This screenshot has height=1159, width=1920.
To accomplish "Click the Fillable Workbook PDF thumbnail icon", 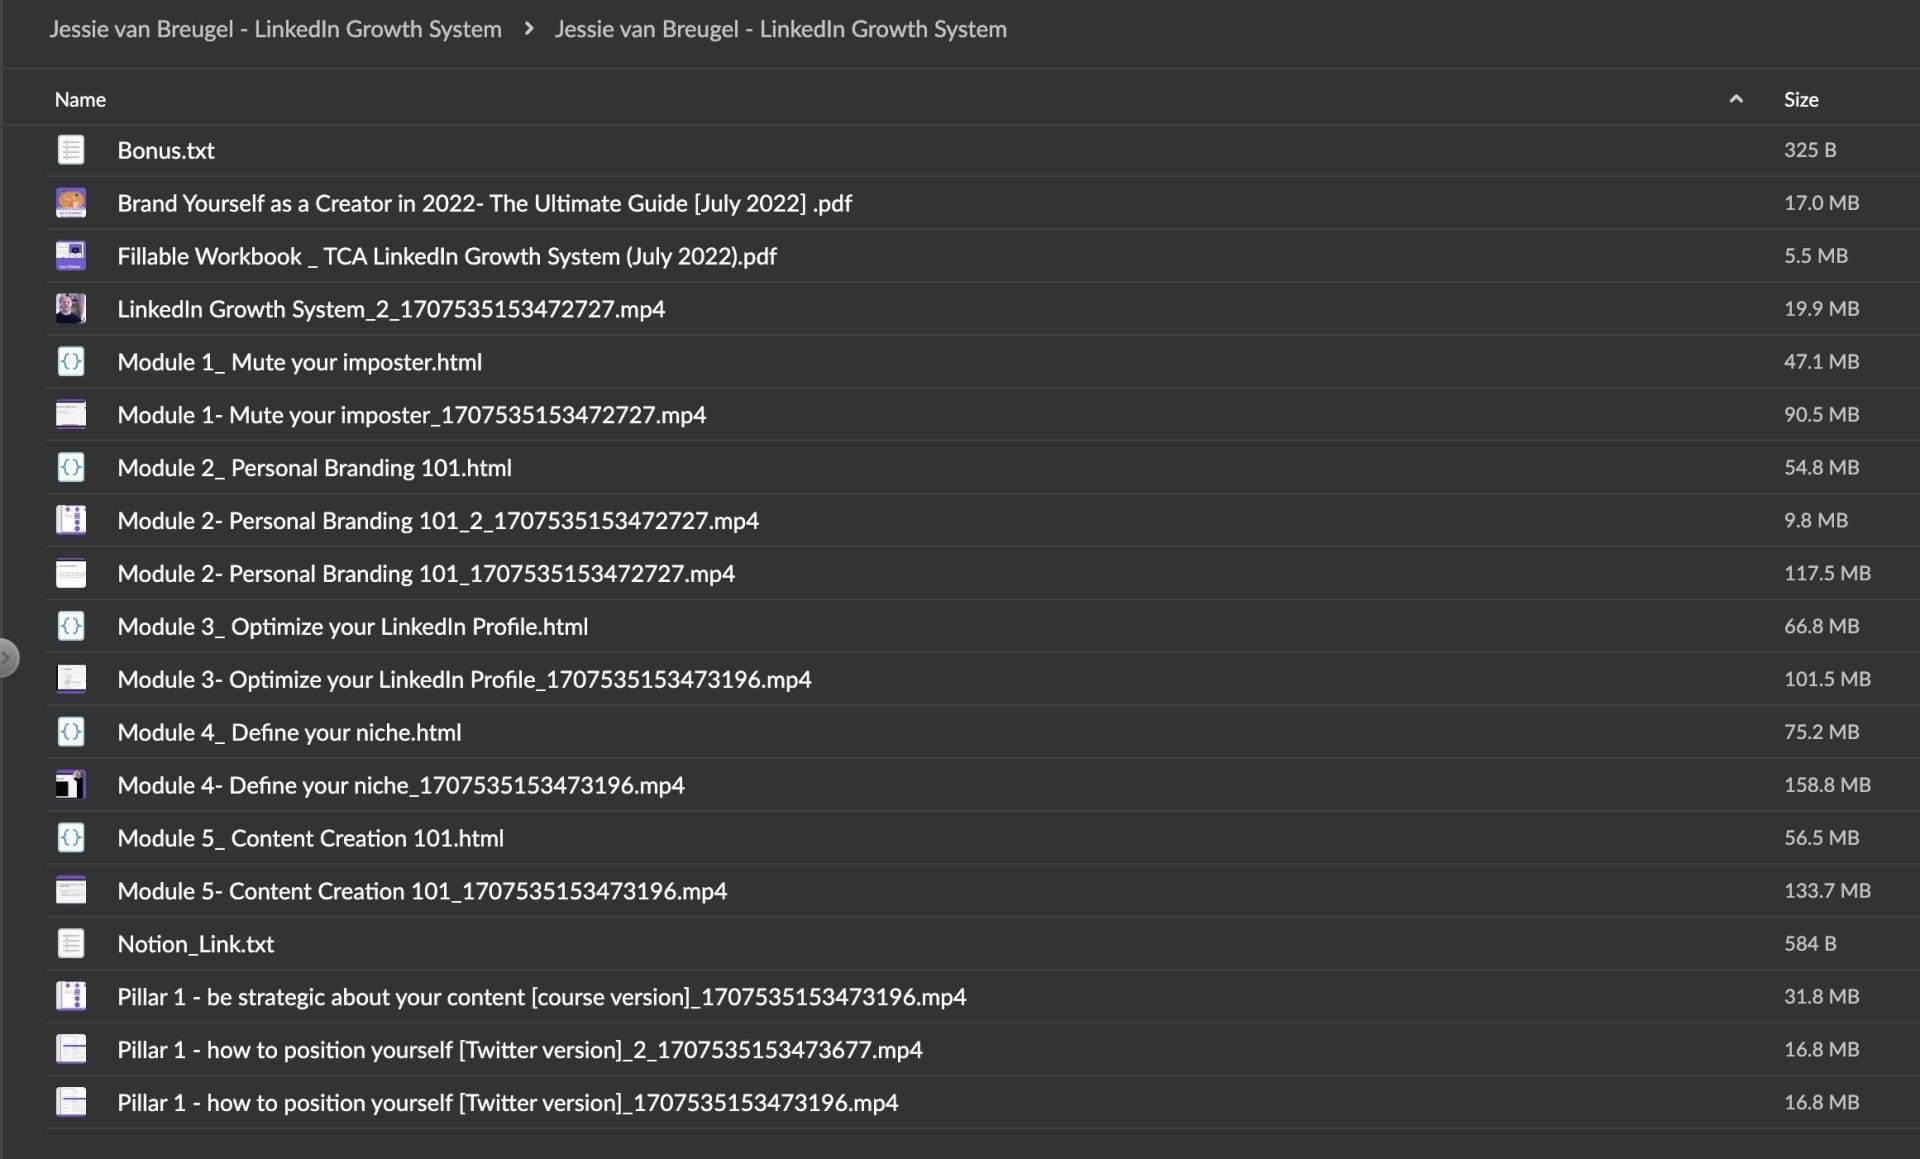I will click(71, 256).
